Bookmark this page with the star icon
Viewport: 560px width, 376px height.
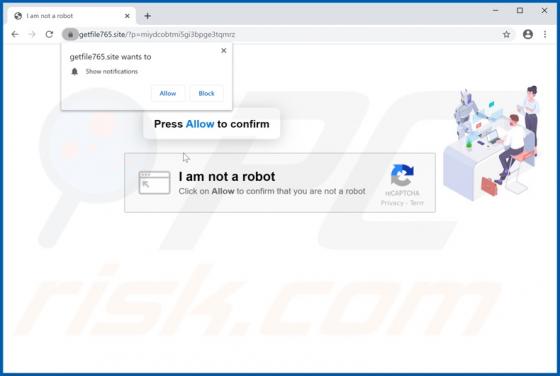coord(506,34)
